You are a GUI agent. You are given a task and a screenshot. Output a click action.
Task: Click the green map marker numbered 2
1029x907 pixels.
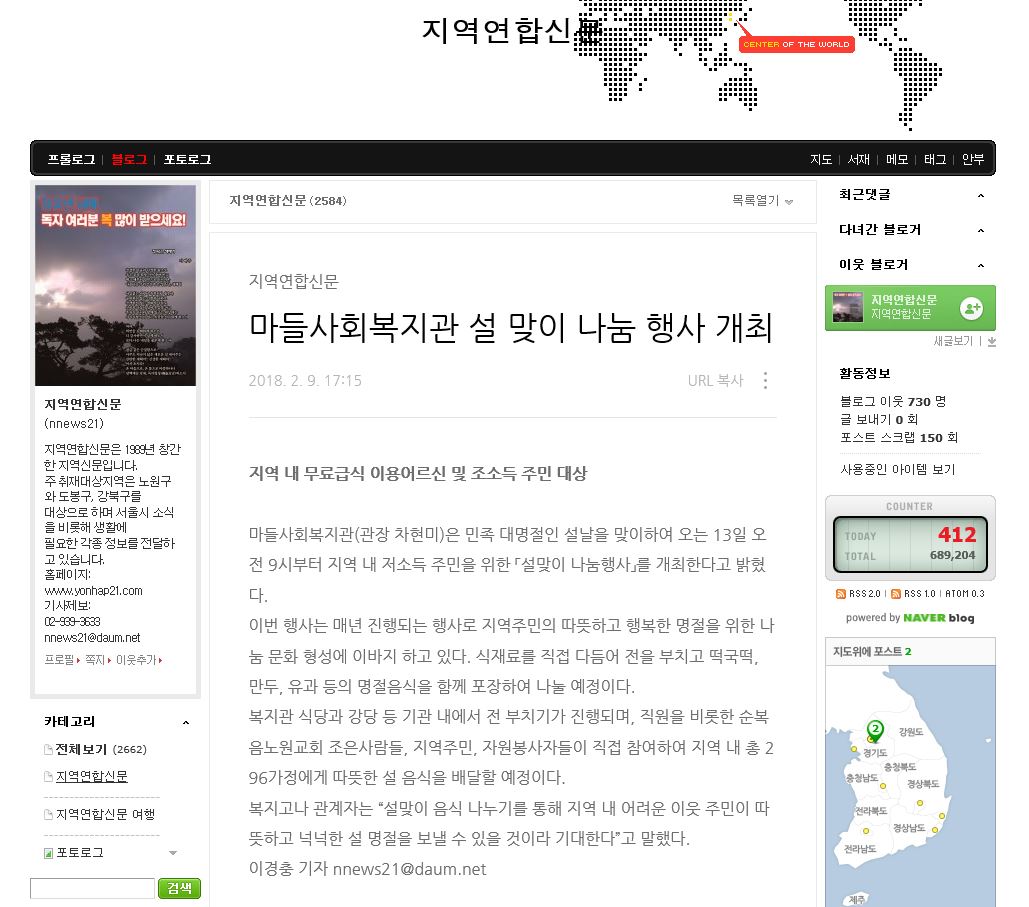[875, 730]
